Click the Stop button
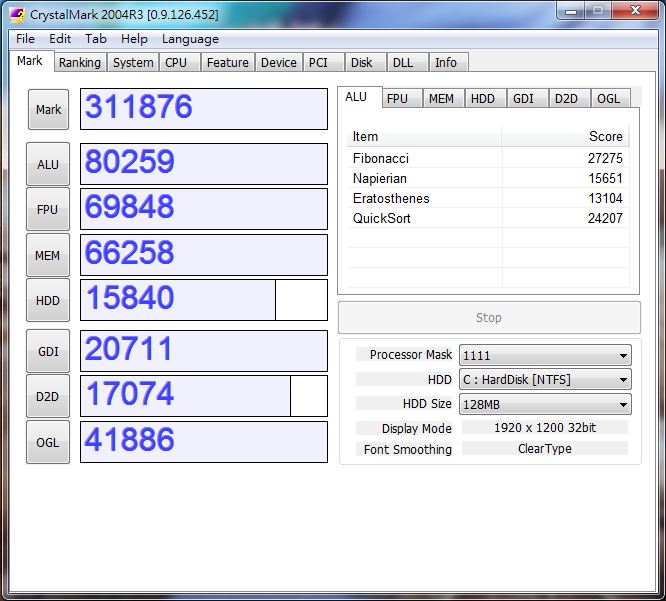 (x=489, y=318)
